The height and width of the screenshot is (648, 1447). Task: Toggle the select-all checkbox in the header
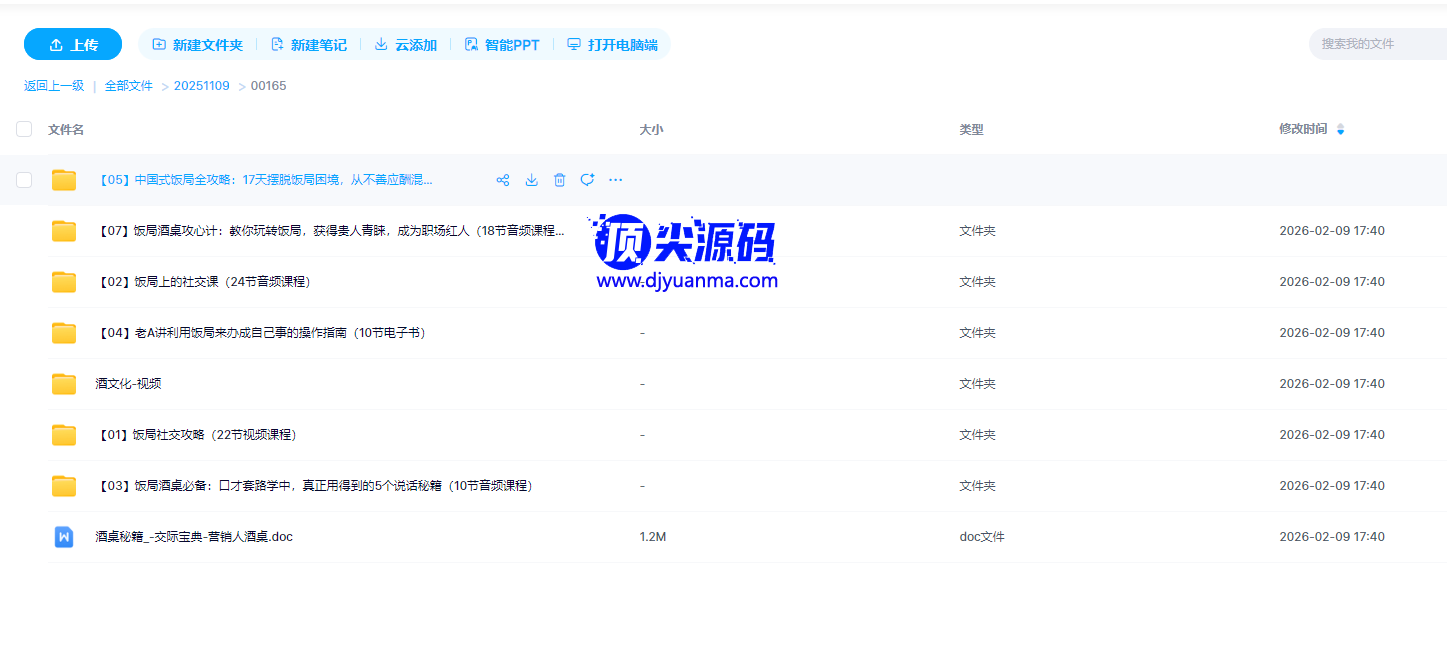point(24,129)
